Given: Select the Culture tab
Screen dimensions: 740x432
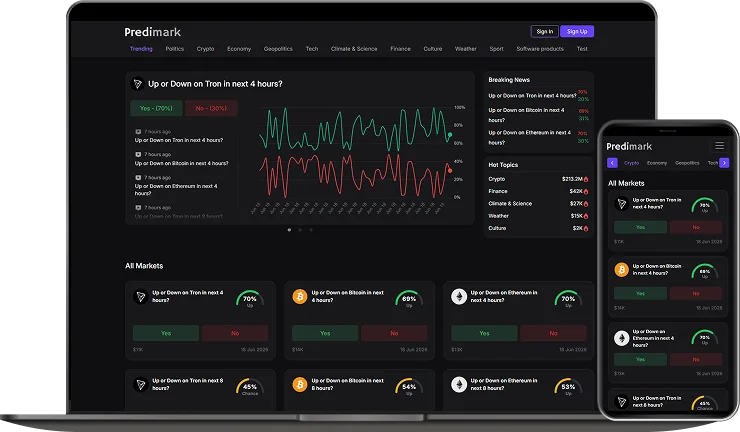Looking at the screenshot, I should [433, 49].
